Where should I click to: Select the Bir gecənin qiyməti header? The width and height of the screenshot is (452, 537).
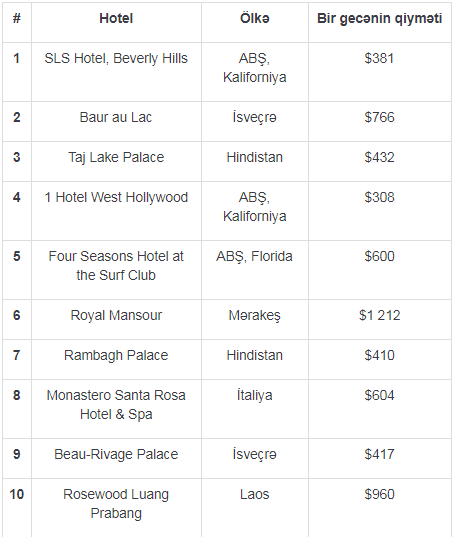click(379, 18)
